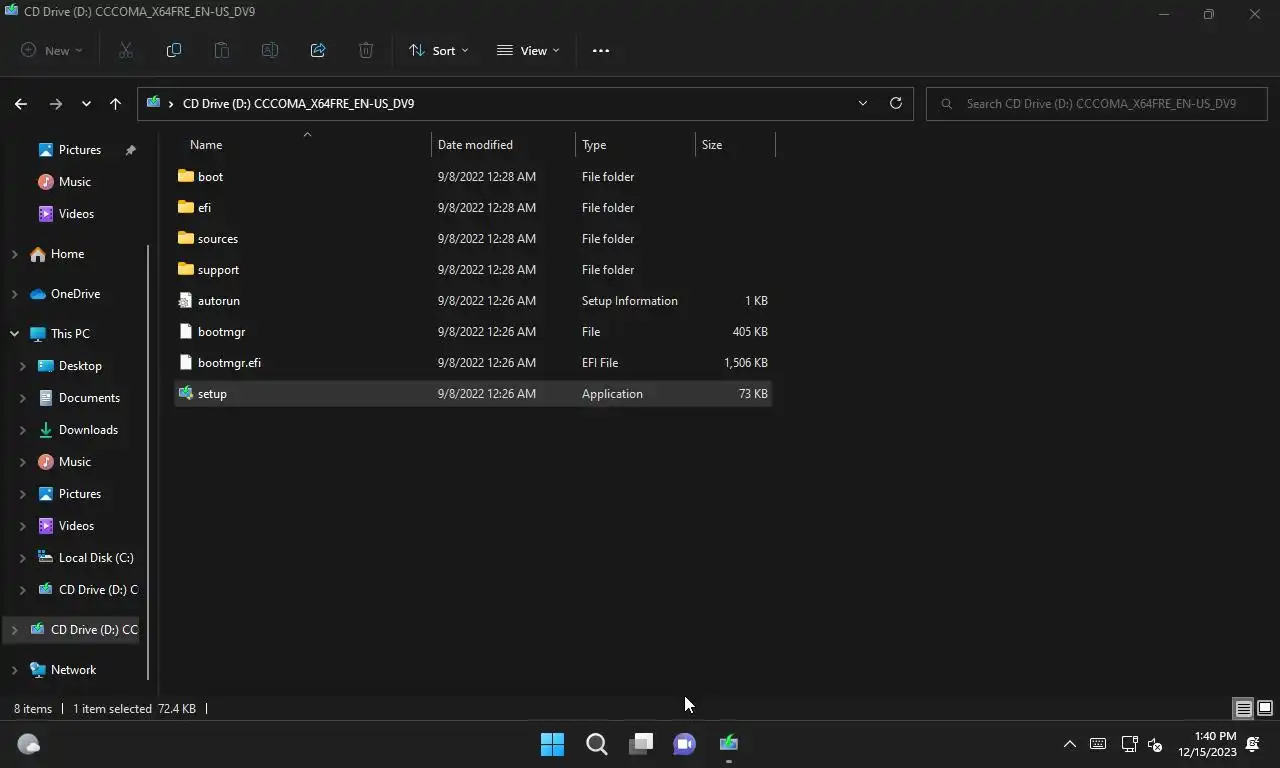Open network icon in system tray

(1129, 744)
